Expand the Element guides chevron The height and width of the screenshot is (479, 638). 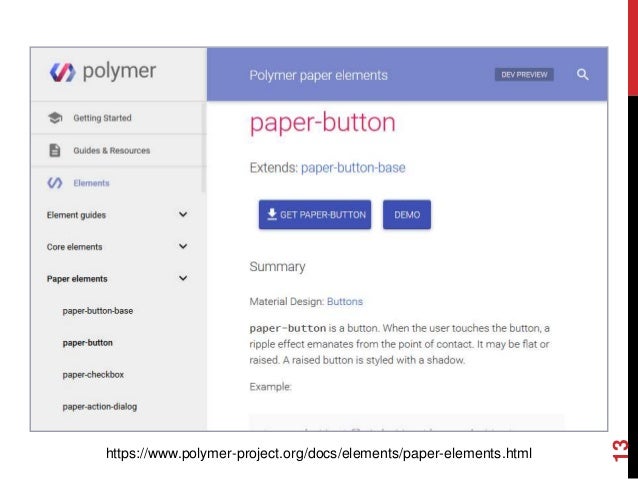coord(183,214)
